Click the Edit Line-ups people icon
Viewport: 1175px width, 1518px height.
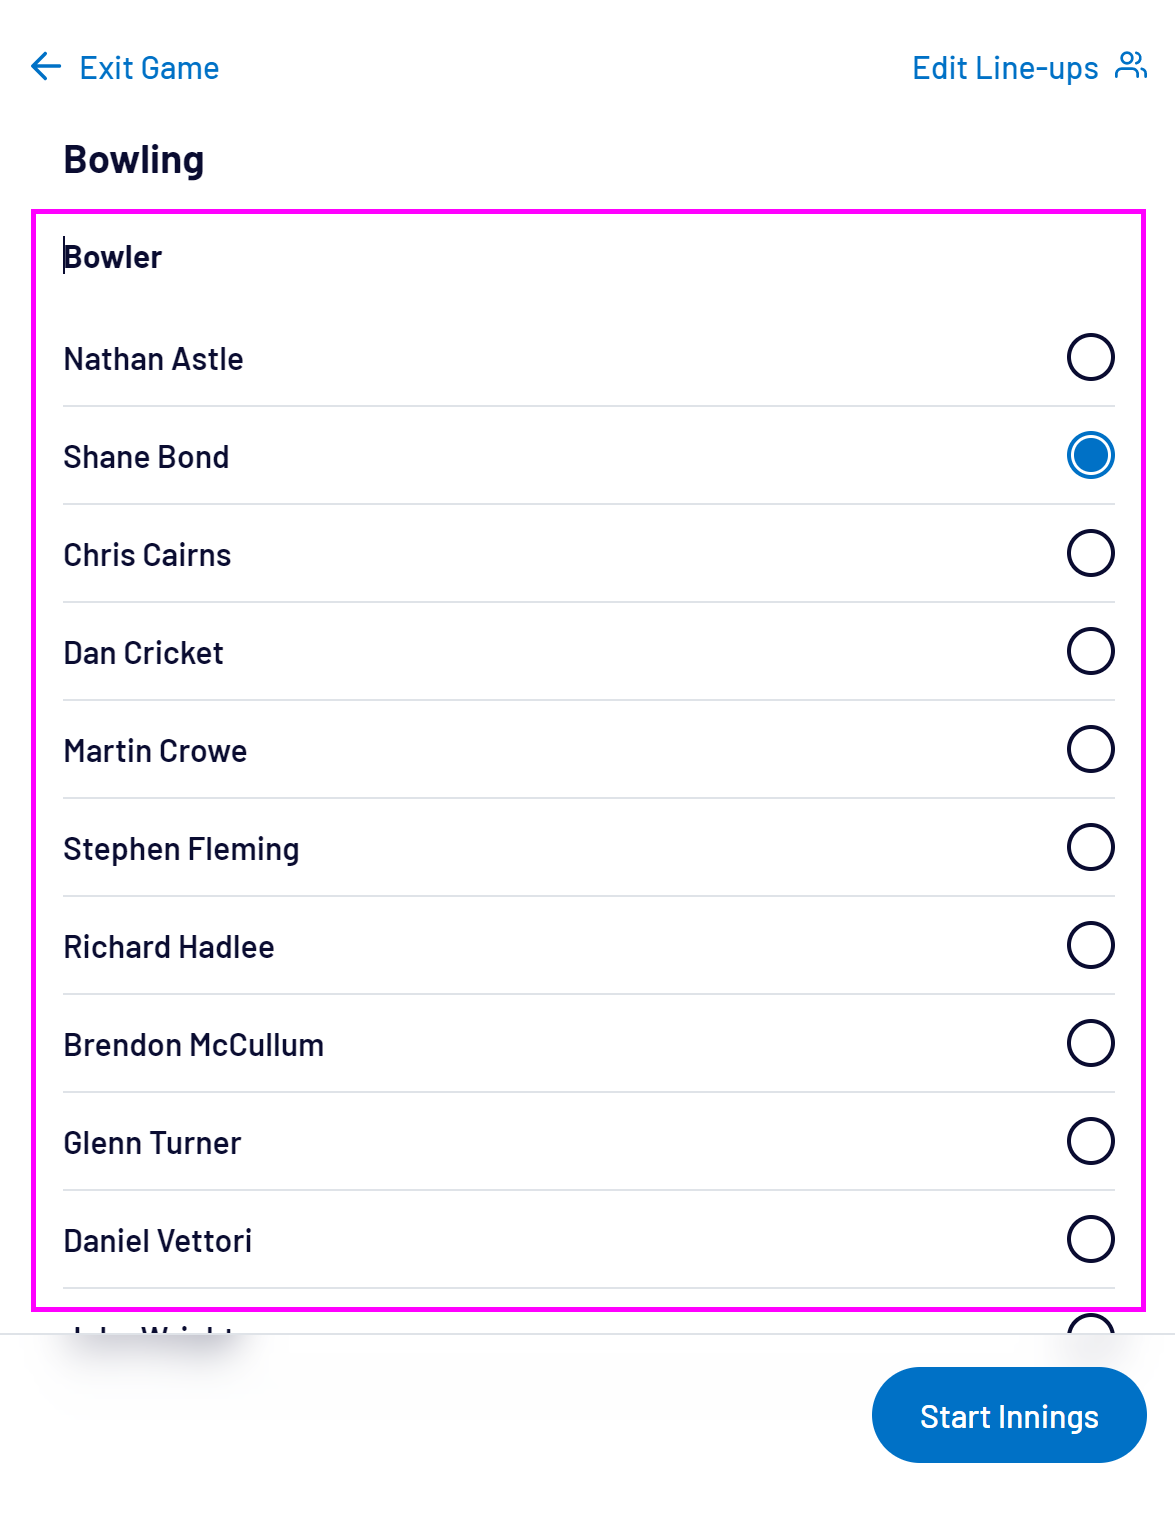tap(1131, 66)
